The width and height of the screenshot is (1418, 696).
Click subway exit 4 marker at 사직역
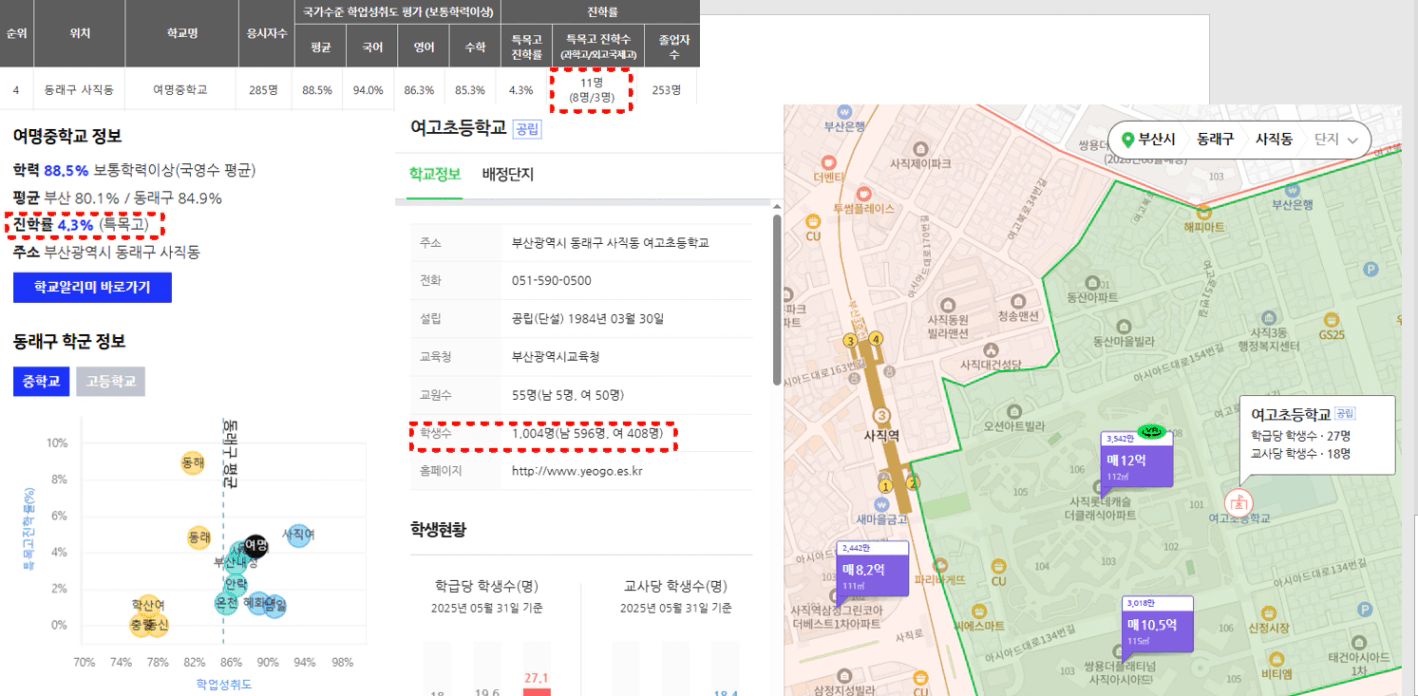(876, 338)
